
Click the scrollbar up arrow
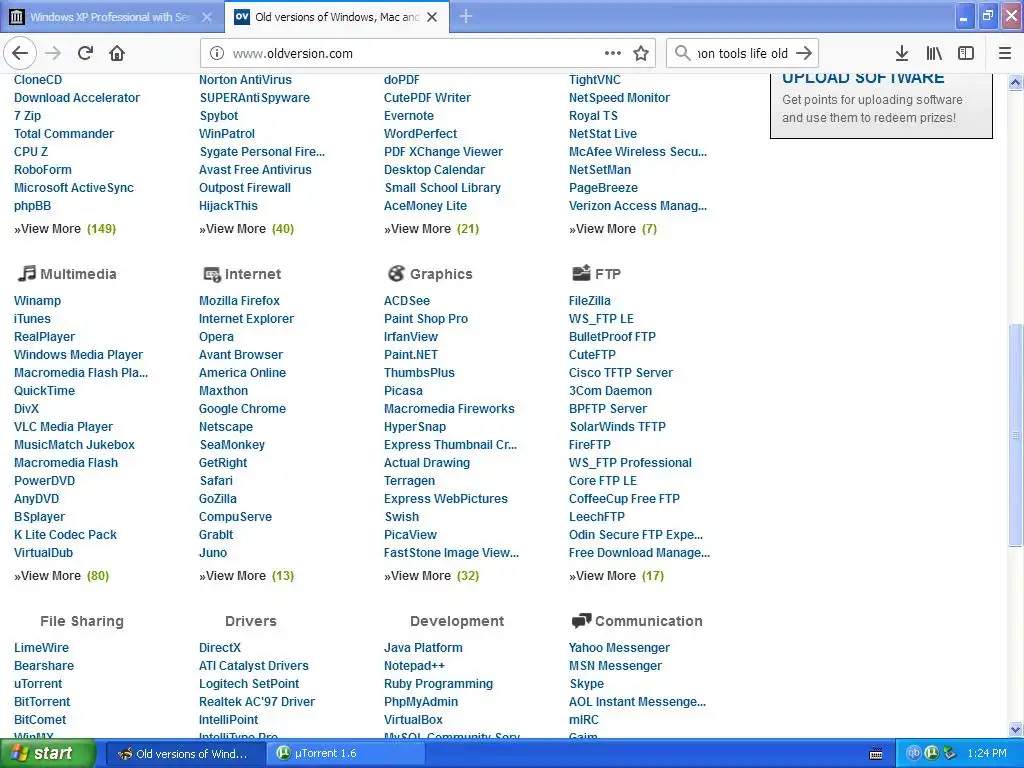1015,82
